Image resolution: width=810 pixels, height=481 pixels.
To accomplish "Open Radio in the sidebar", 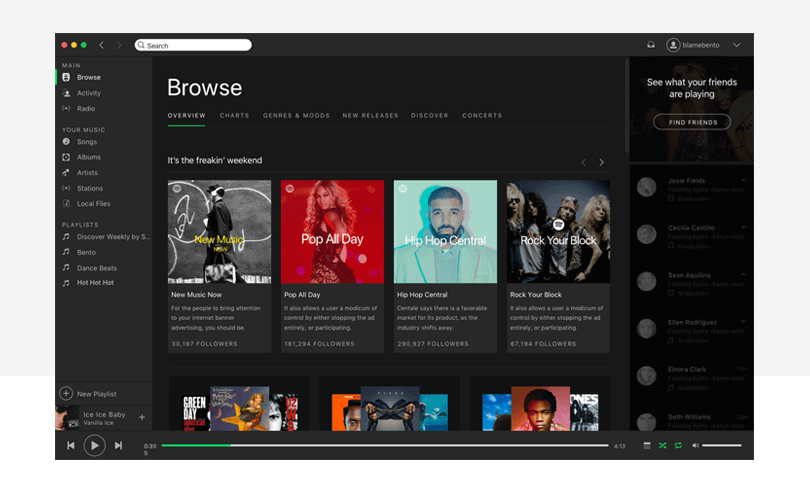I will point(86,108).
